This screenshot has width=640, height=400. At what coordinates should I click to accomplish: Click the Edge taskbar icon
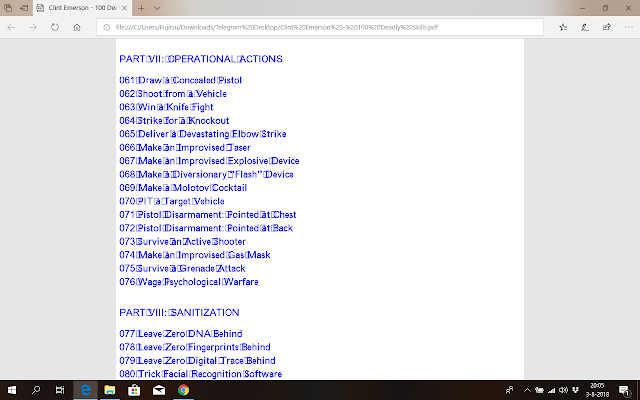click(85, 390)
